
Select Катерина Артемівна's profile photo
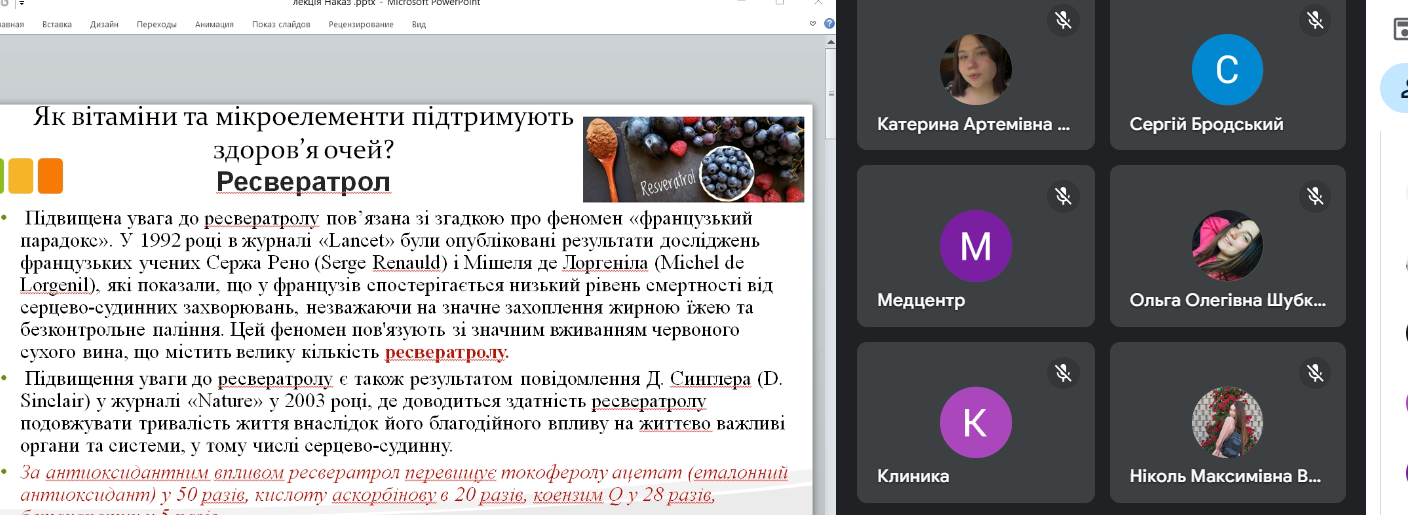975,70
